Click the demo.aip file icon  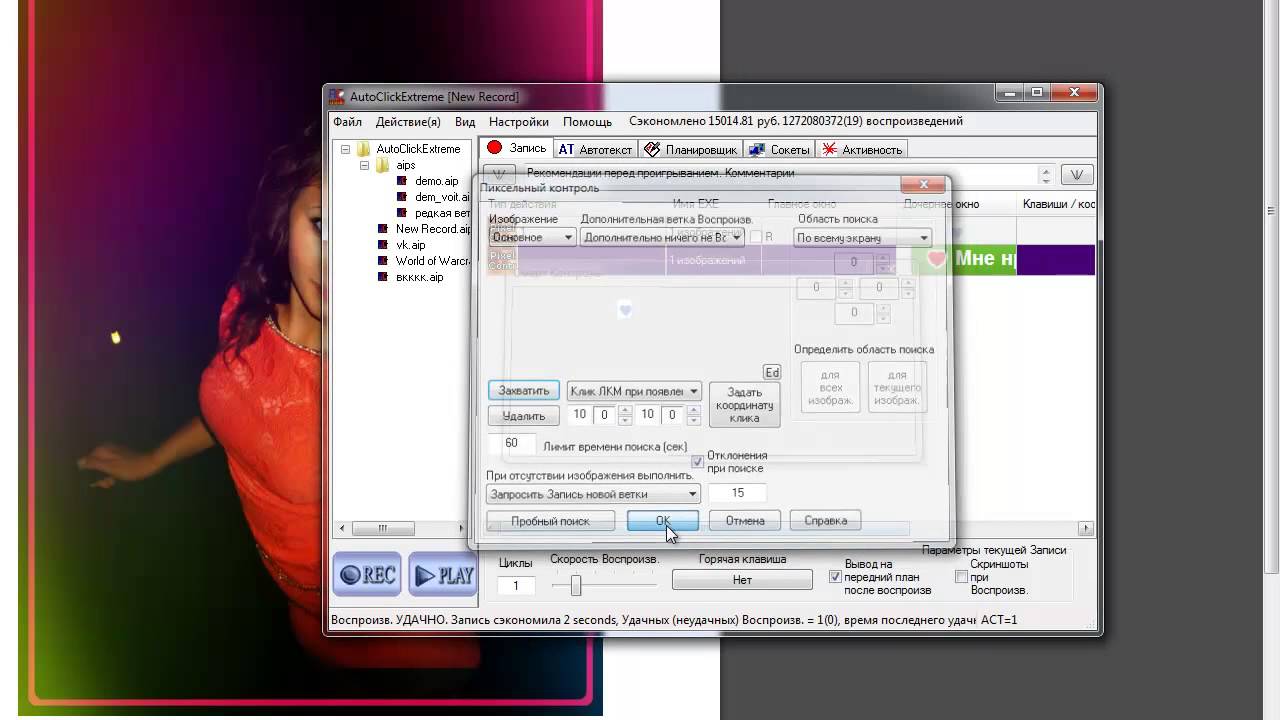tap(402, 181)
